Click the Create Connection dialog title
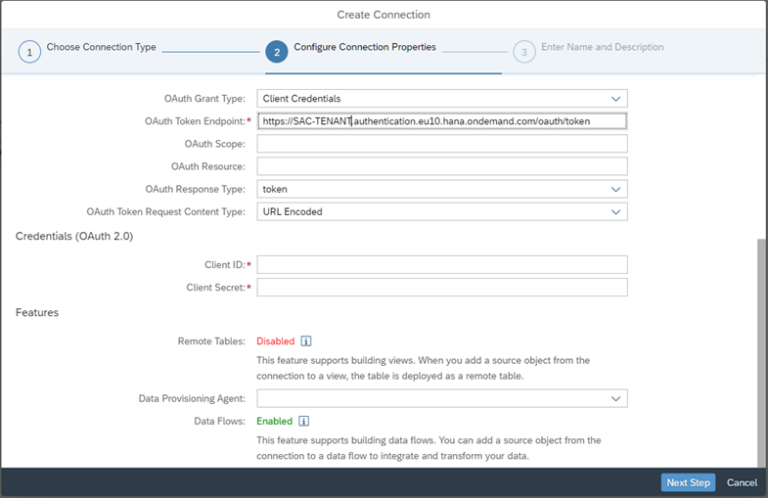This screenshot has width=768, height=498. pos(384,15)
